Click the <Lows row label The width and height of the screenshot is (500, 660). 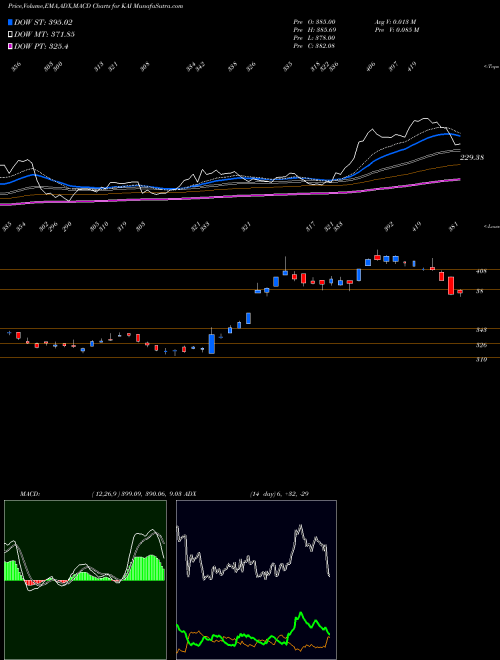click(491, 226)
